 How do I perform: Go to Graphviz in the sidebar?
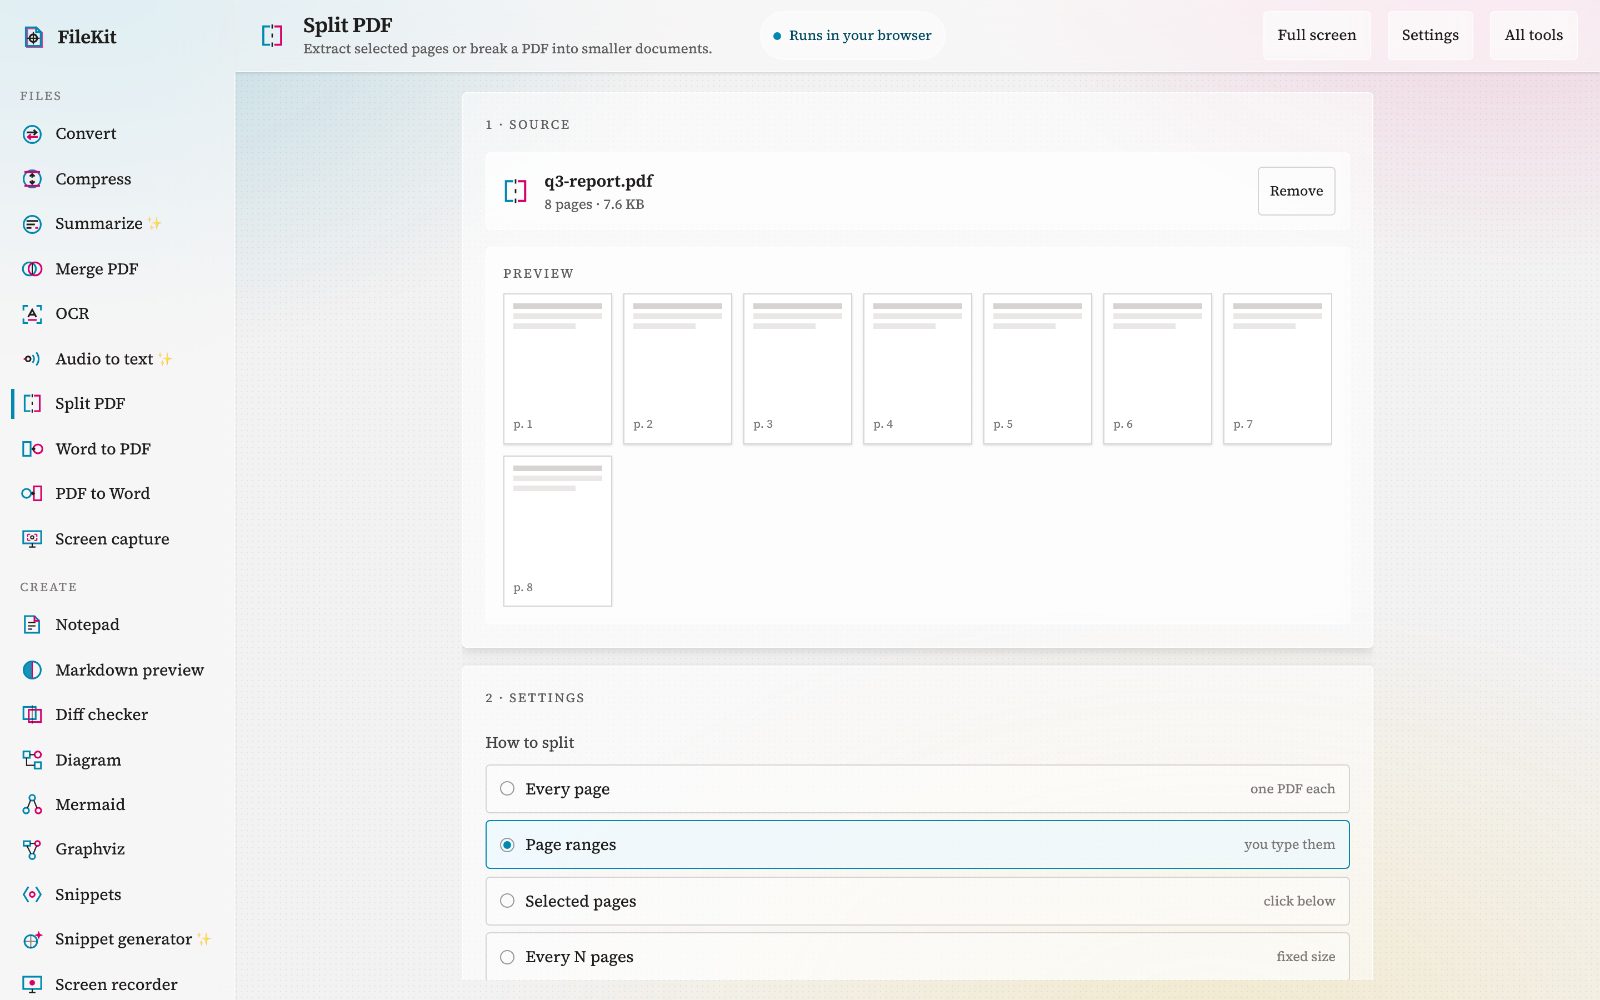coord(118,850)
